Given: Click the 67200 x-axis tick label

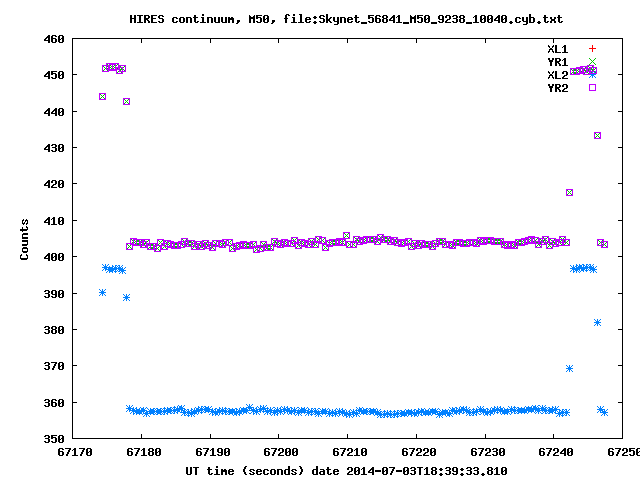Looking at the screenshot, I should [281, 452].
